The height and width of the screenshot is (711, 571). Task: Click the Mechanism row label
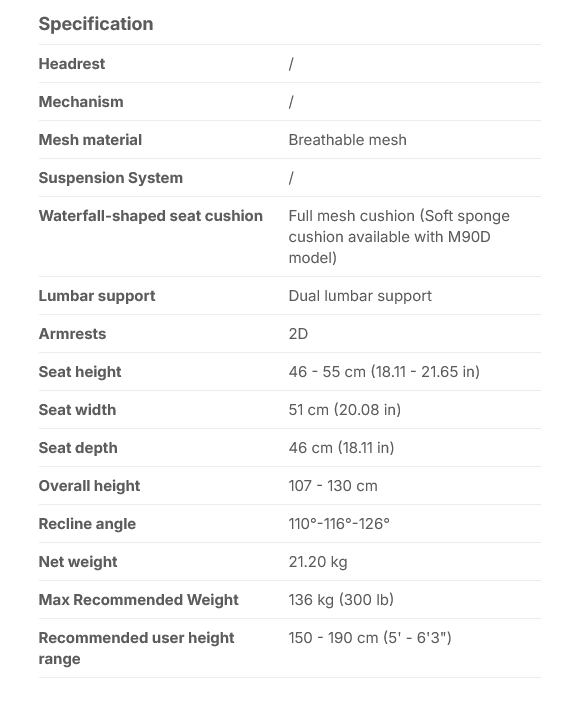pyautogui.click(x=81, y=102)
